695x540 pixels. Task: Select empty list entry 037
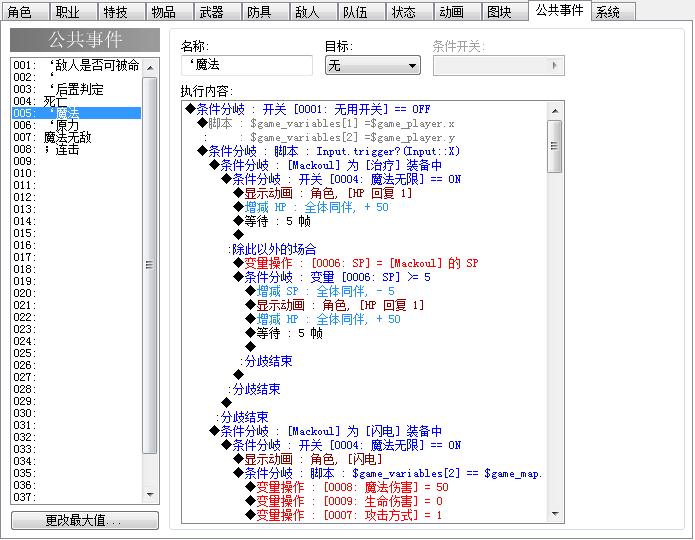pos(76,497)
